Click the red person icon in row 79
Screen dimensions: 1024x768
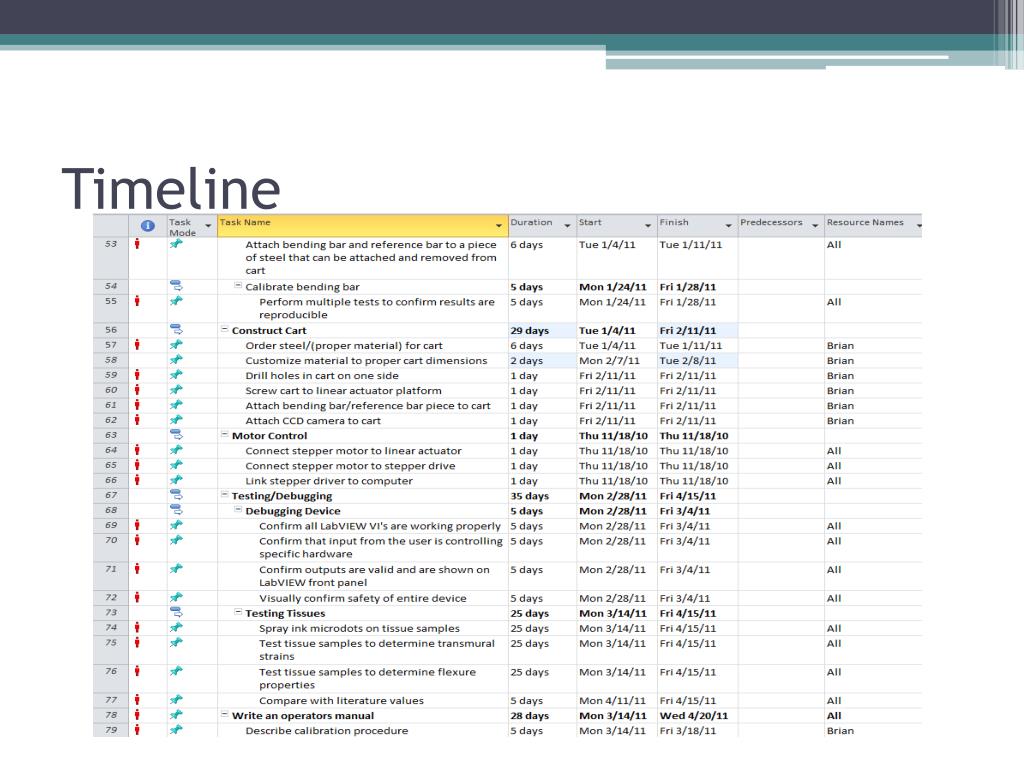coord(137,729)
